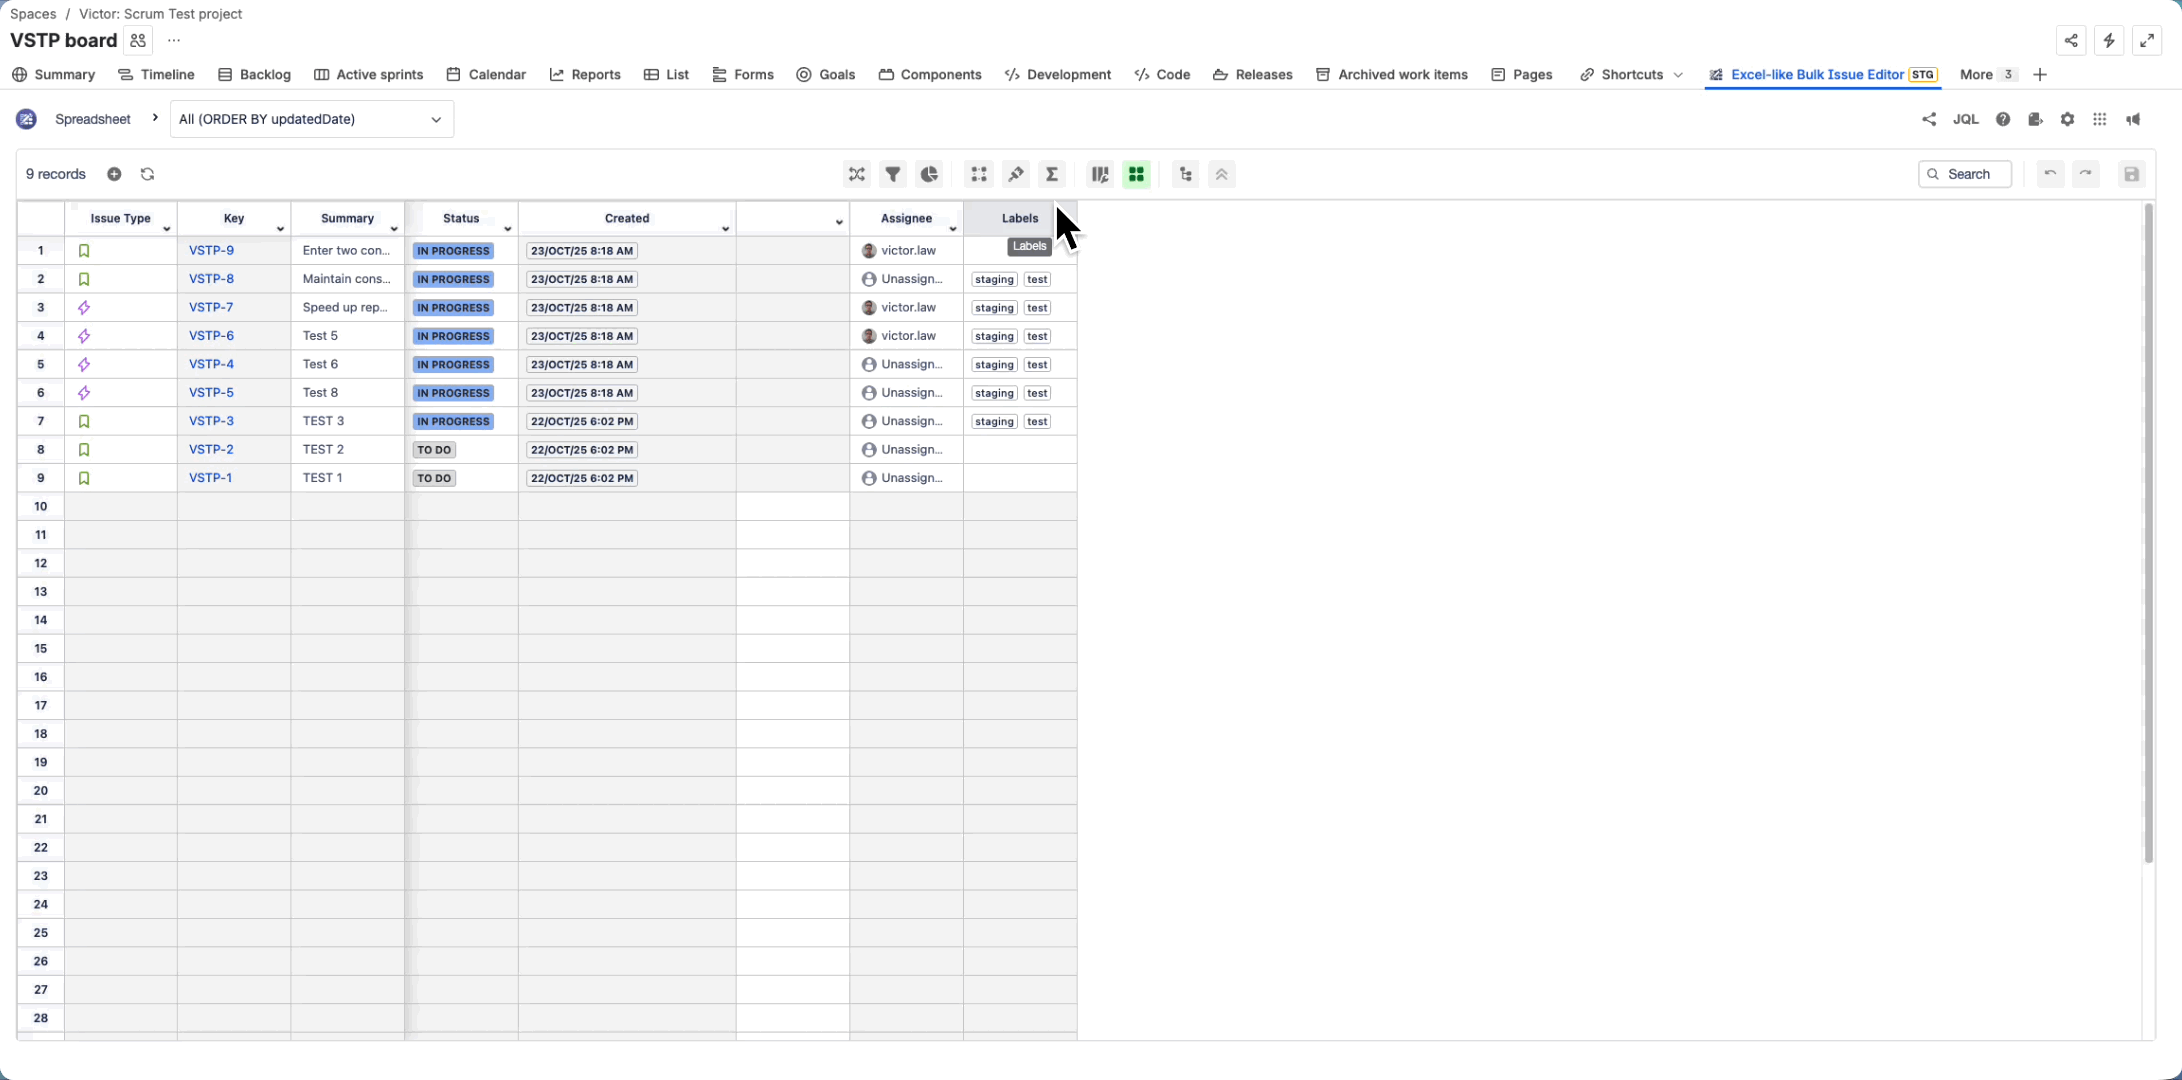Toggle the green conditional formatting grid icon
The image size is (2182, 1080).
coord(1137,174)
